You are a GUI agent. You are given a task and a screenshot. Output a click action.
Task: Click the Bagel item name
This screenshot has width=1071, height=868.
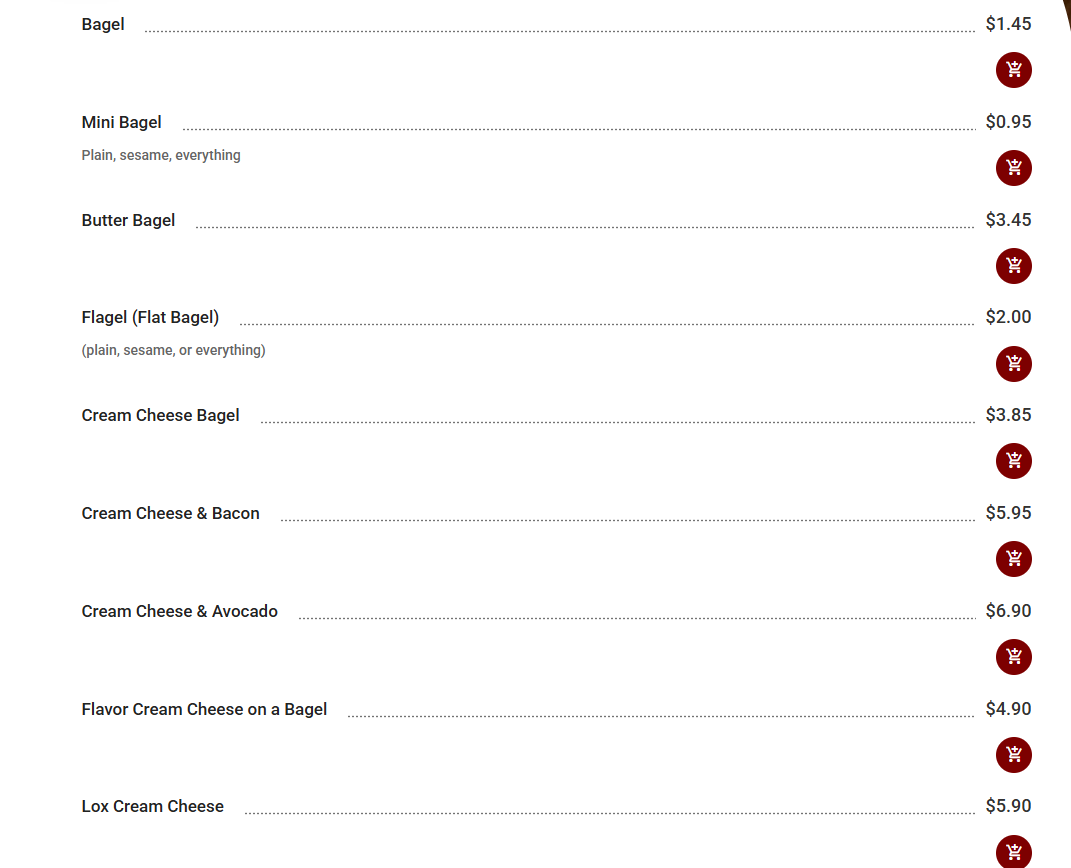pyautogui.click(x=103, y=24)
